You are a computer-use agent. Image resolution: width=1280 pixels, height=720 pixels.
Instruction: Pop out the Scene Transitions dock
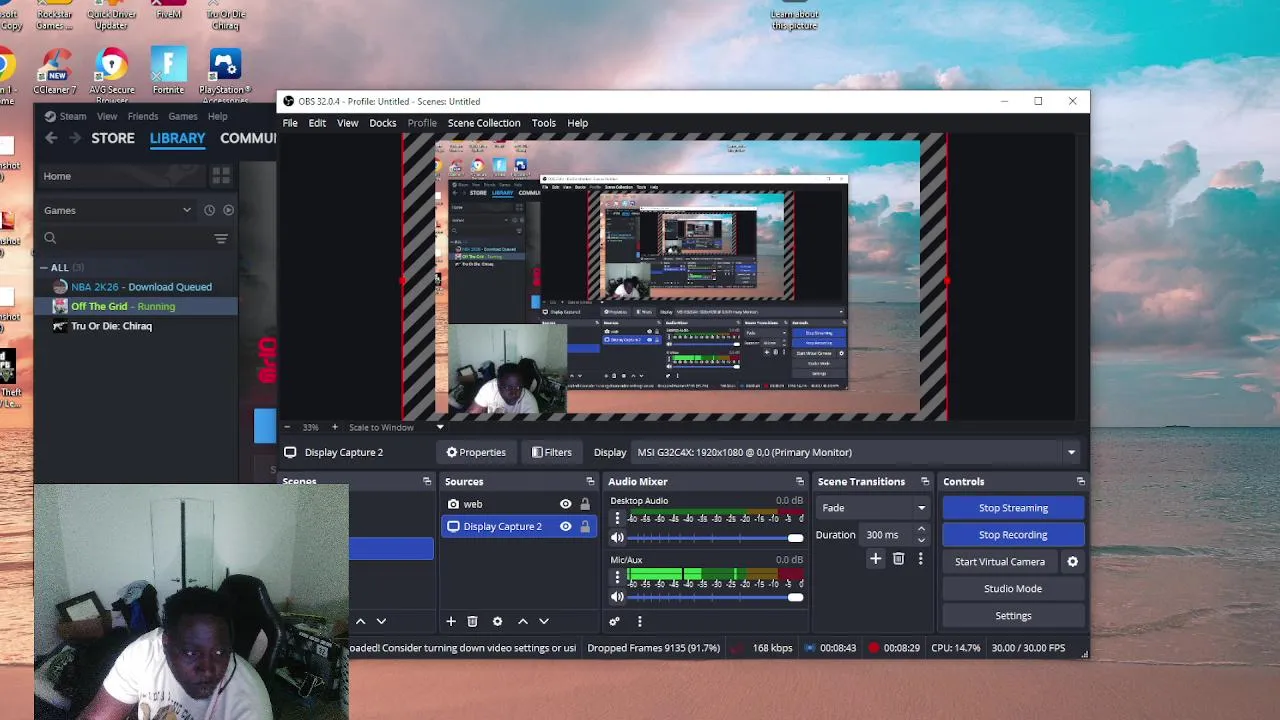click(x=925, y=482)
